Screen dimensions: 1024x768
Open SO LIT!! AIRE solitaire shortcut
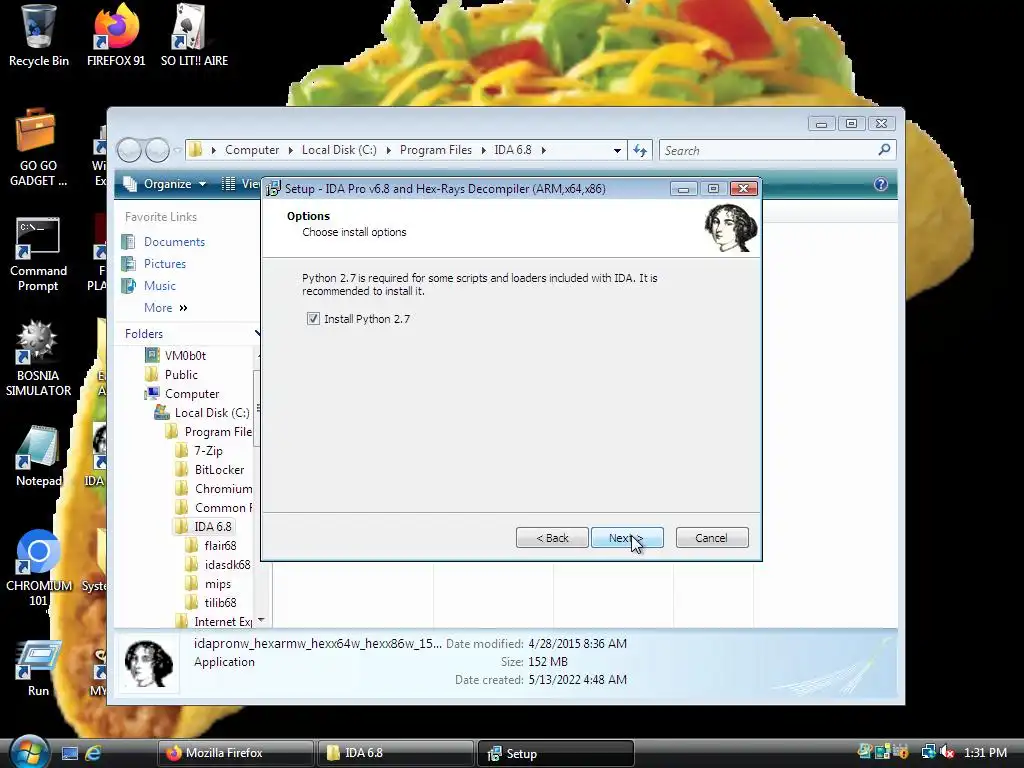(x=194, y=36)
